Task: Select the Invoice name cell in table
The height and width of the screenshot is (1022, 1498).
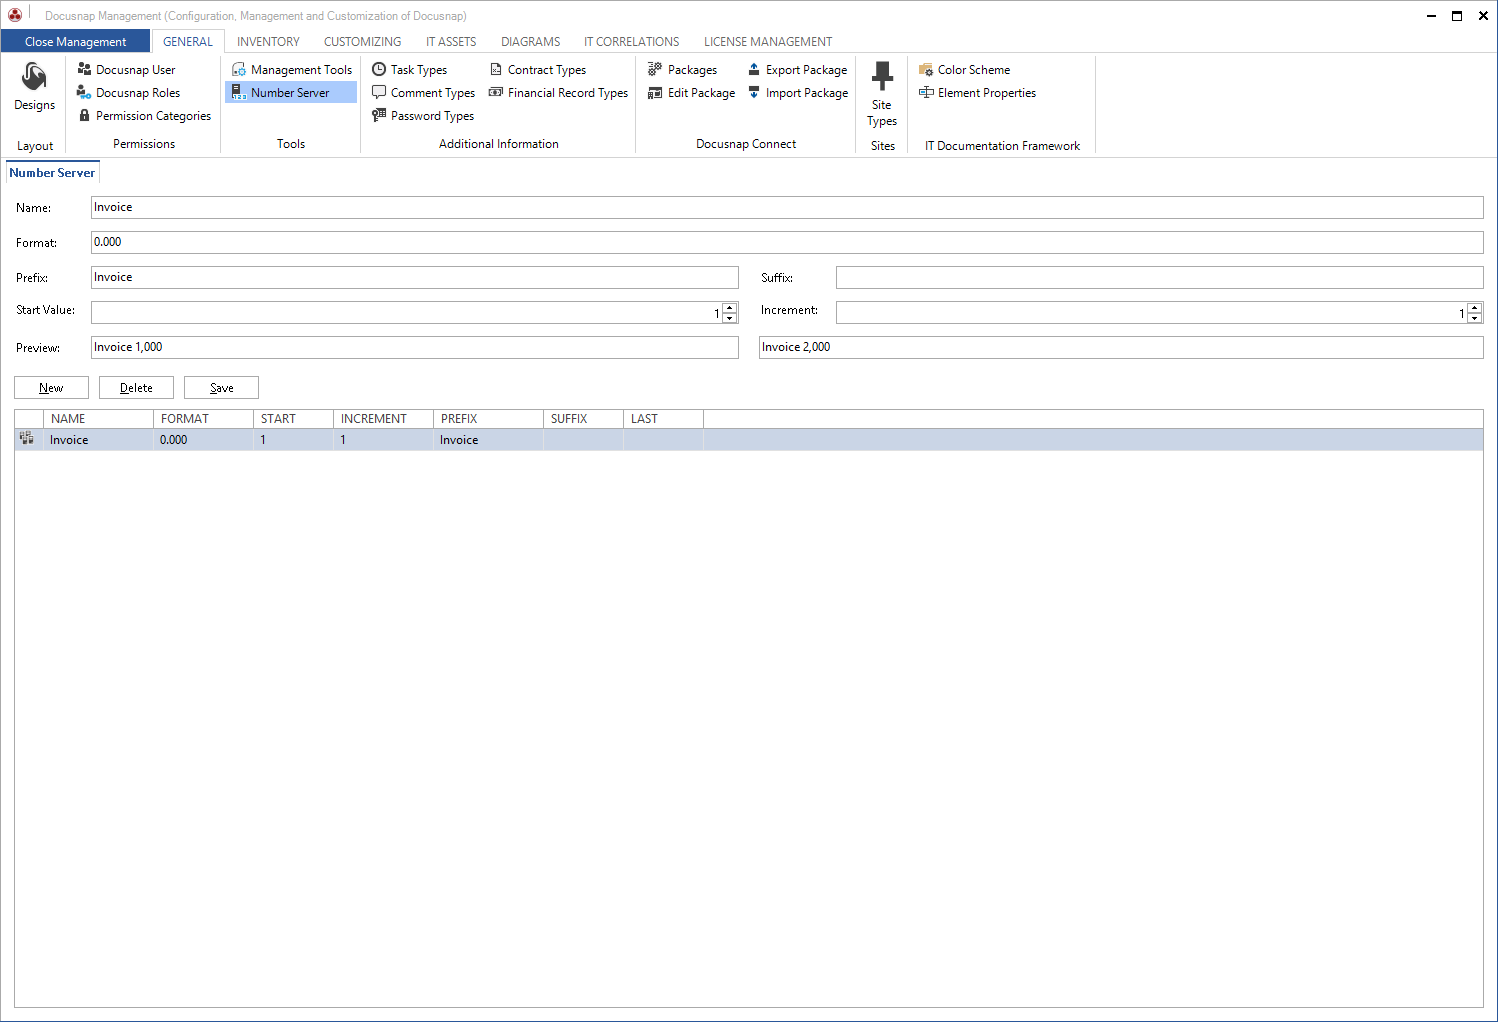Action: pyautogui.click(x=98, y=439)
